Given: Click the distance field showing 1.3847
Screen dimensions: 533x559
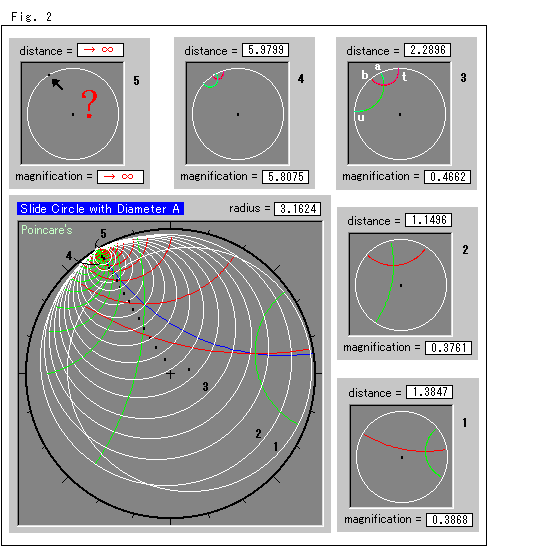Looking at the screenshot, I should (x=430, y=392).
